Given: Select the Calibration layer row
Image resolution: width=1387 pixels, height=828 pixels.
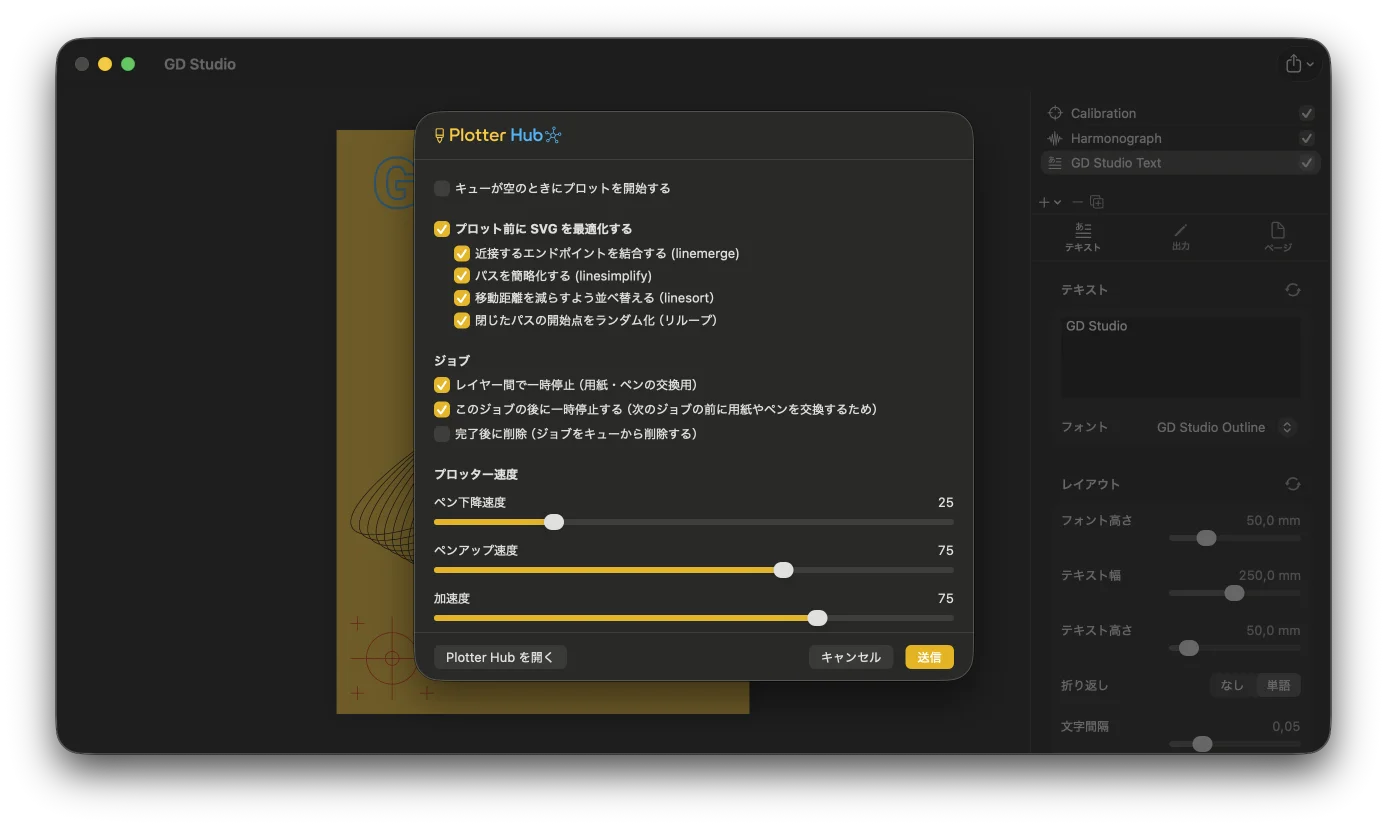Looking at the screenshot, I should (1181, 113).
